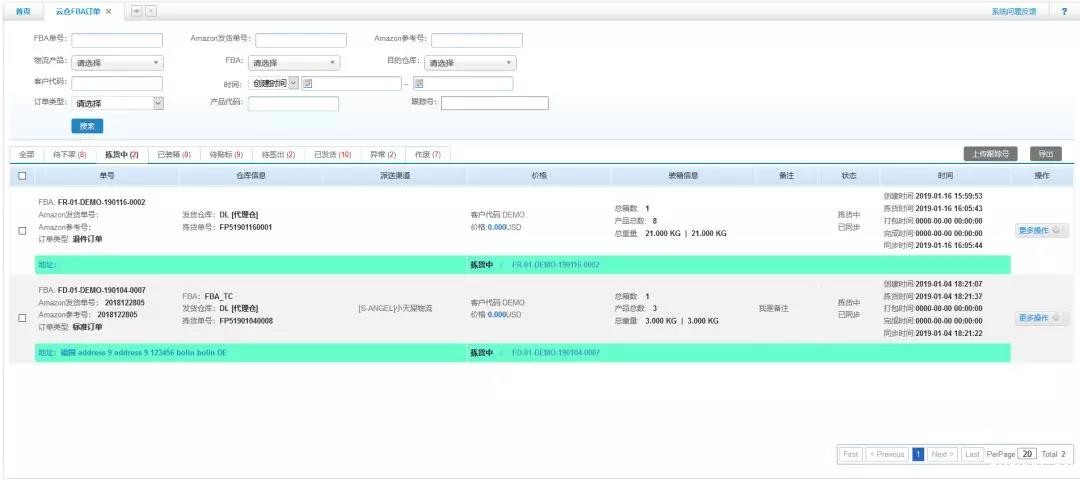Image resolution: width=1080 pixels, height=483 pixels.
Task: Tick the select-all checkbox in table header
Action: 22,176
